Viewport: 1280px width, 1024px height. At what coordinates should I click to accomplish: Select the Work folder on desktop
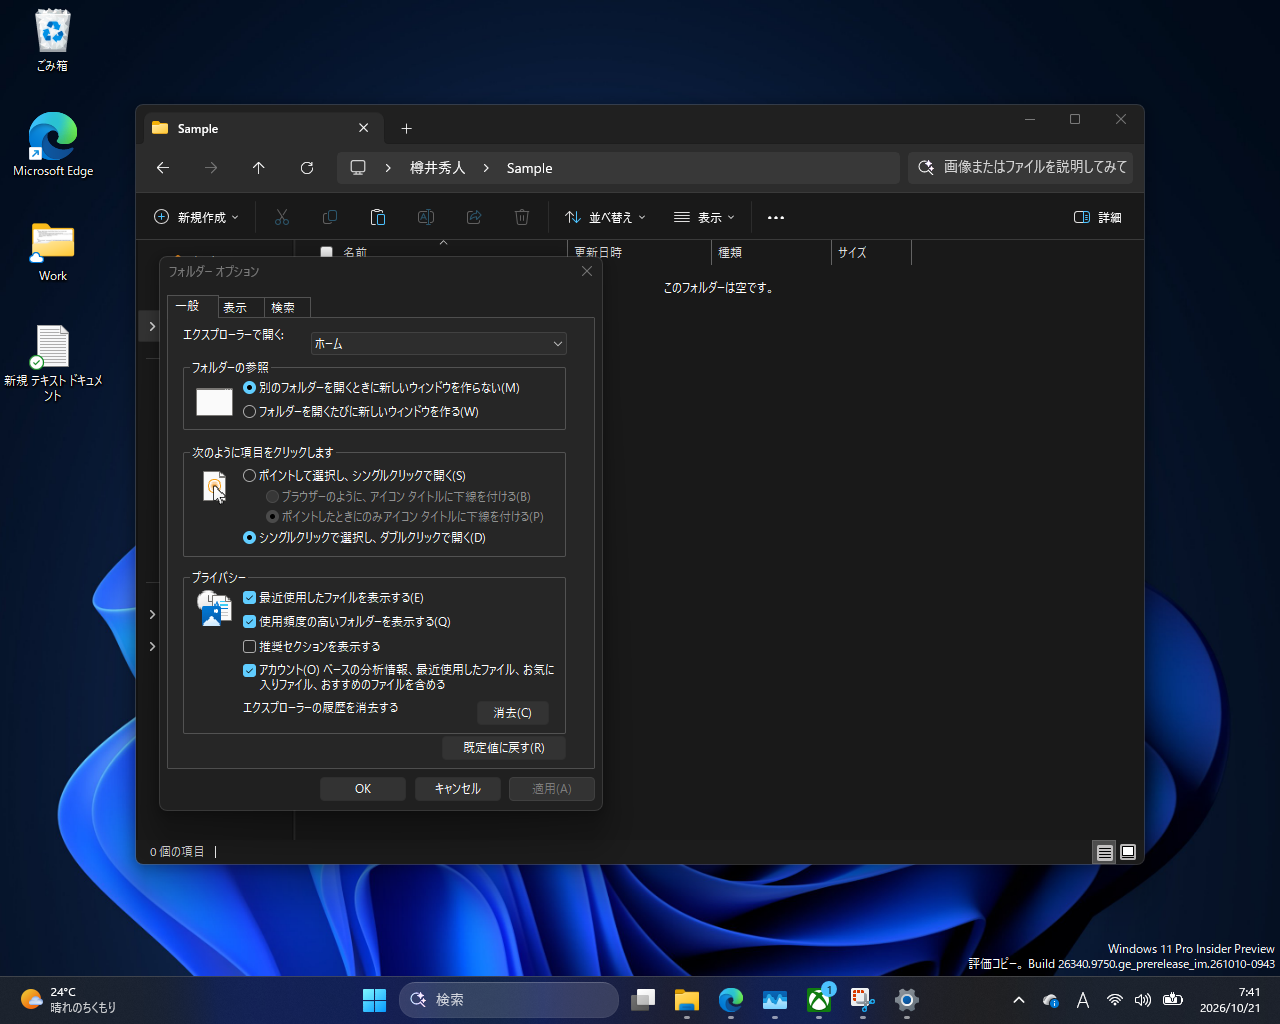click(x=53, y=252)
